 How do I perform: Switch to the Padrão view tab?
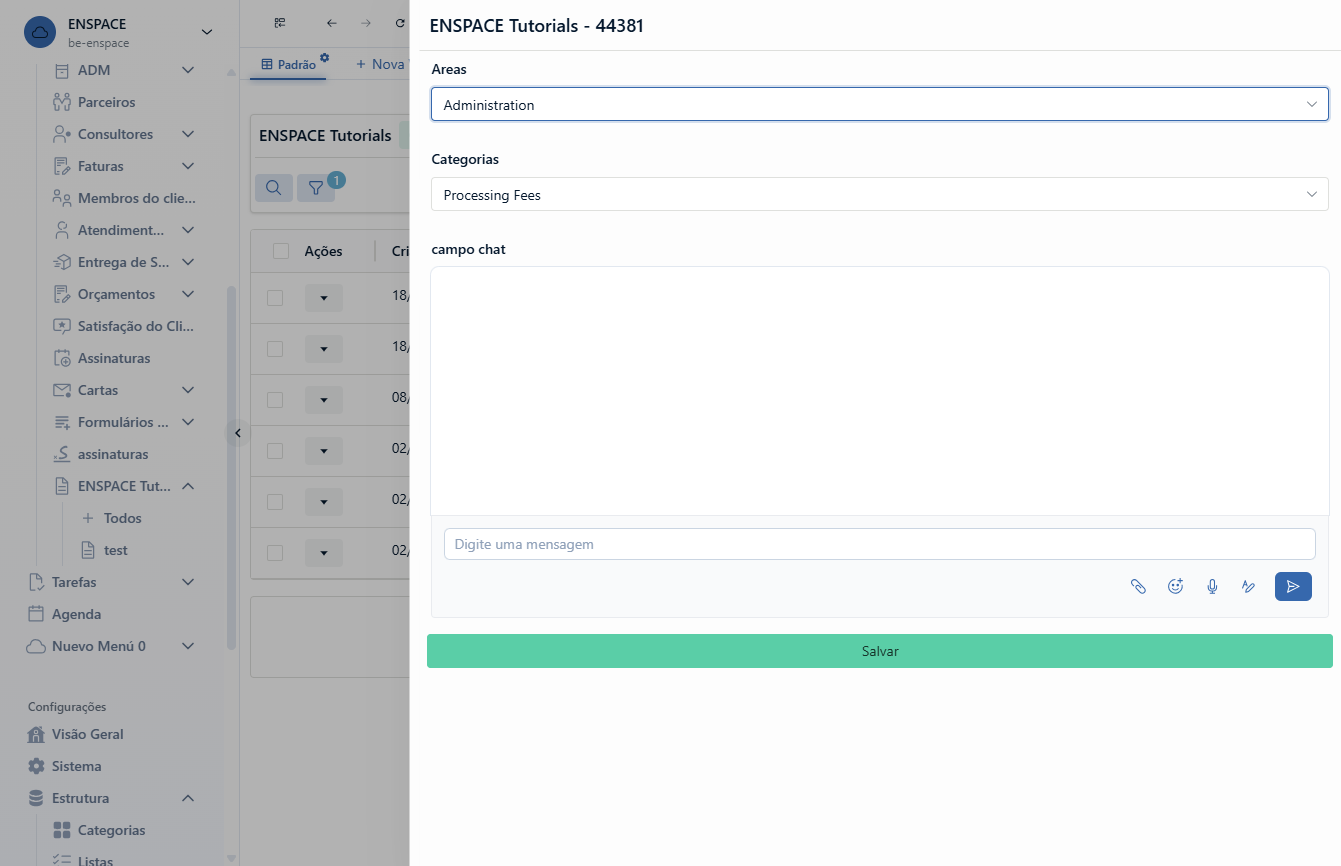tap(288, 64)
